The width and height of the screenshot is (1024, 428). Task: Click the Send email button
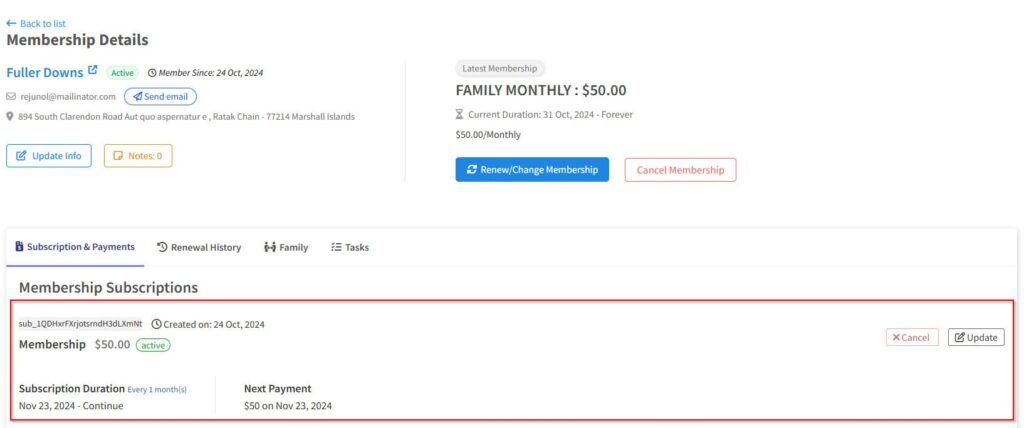pyautogui.click(x=160, y=97)
